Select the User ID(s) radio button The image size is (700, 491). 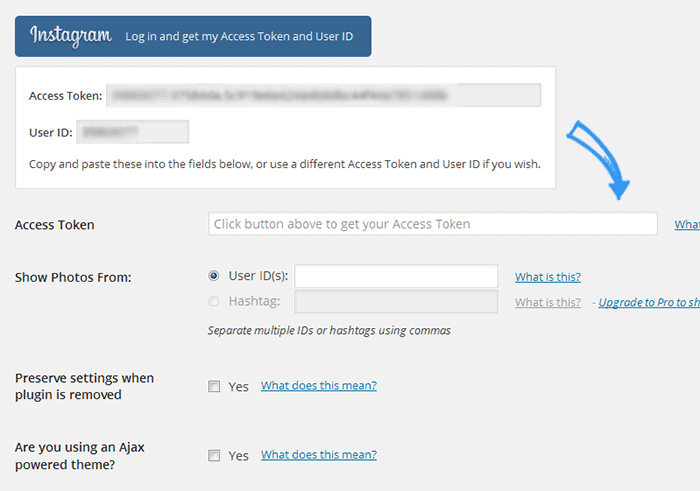214,276
